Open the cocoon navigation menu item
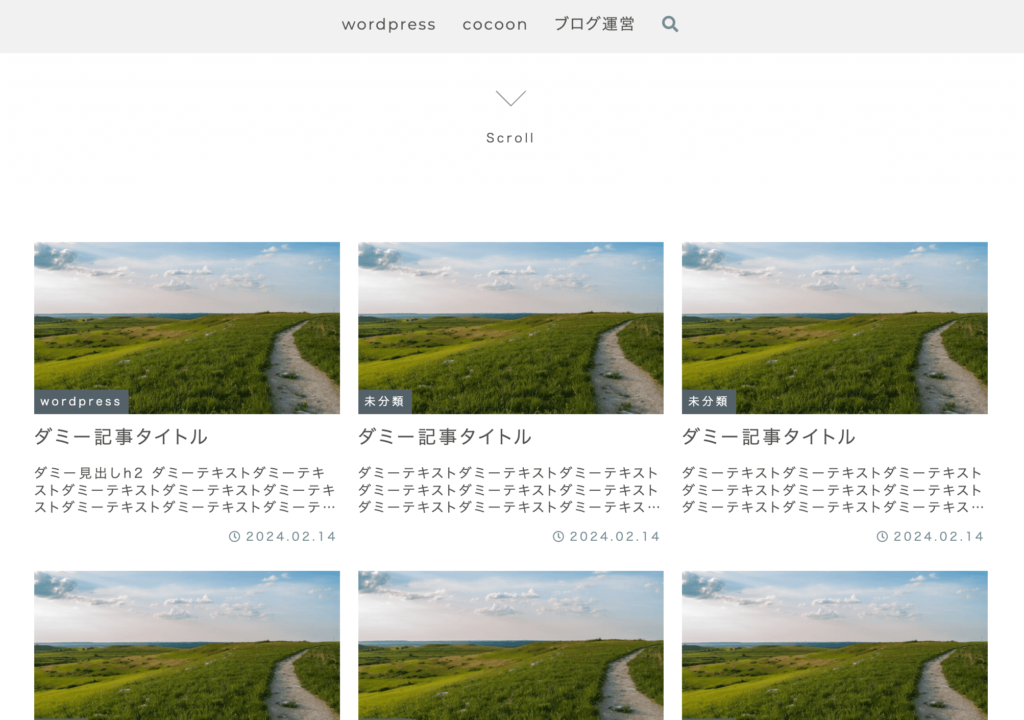 coord(495,24)
